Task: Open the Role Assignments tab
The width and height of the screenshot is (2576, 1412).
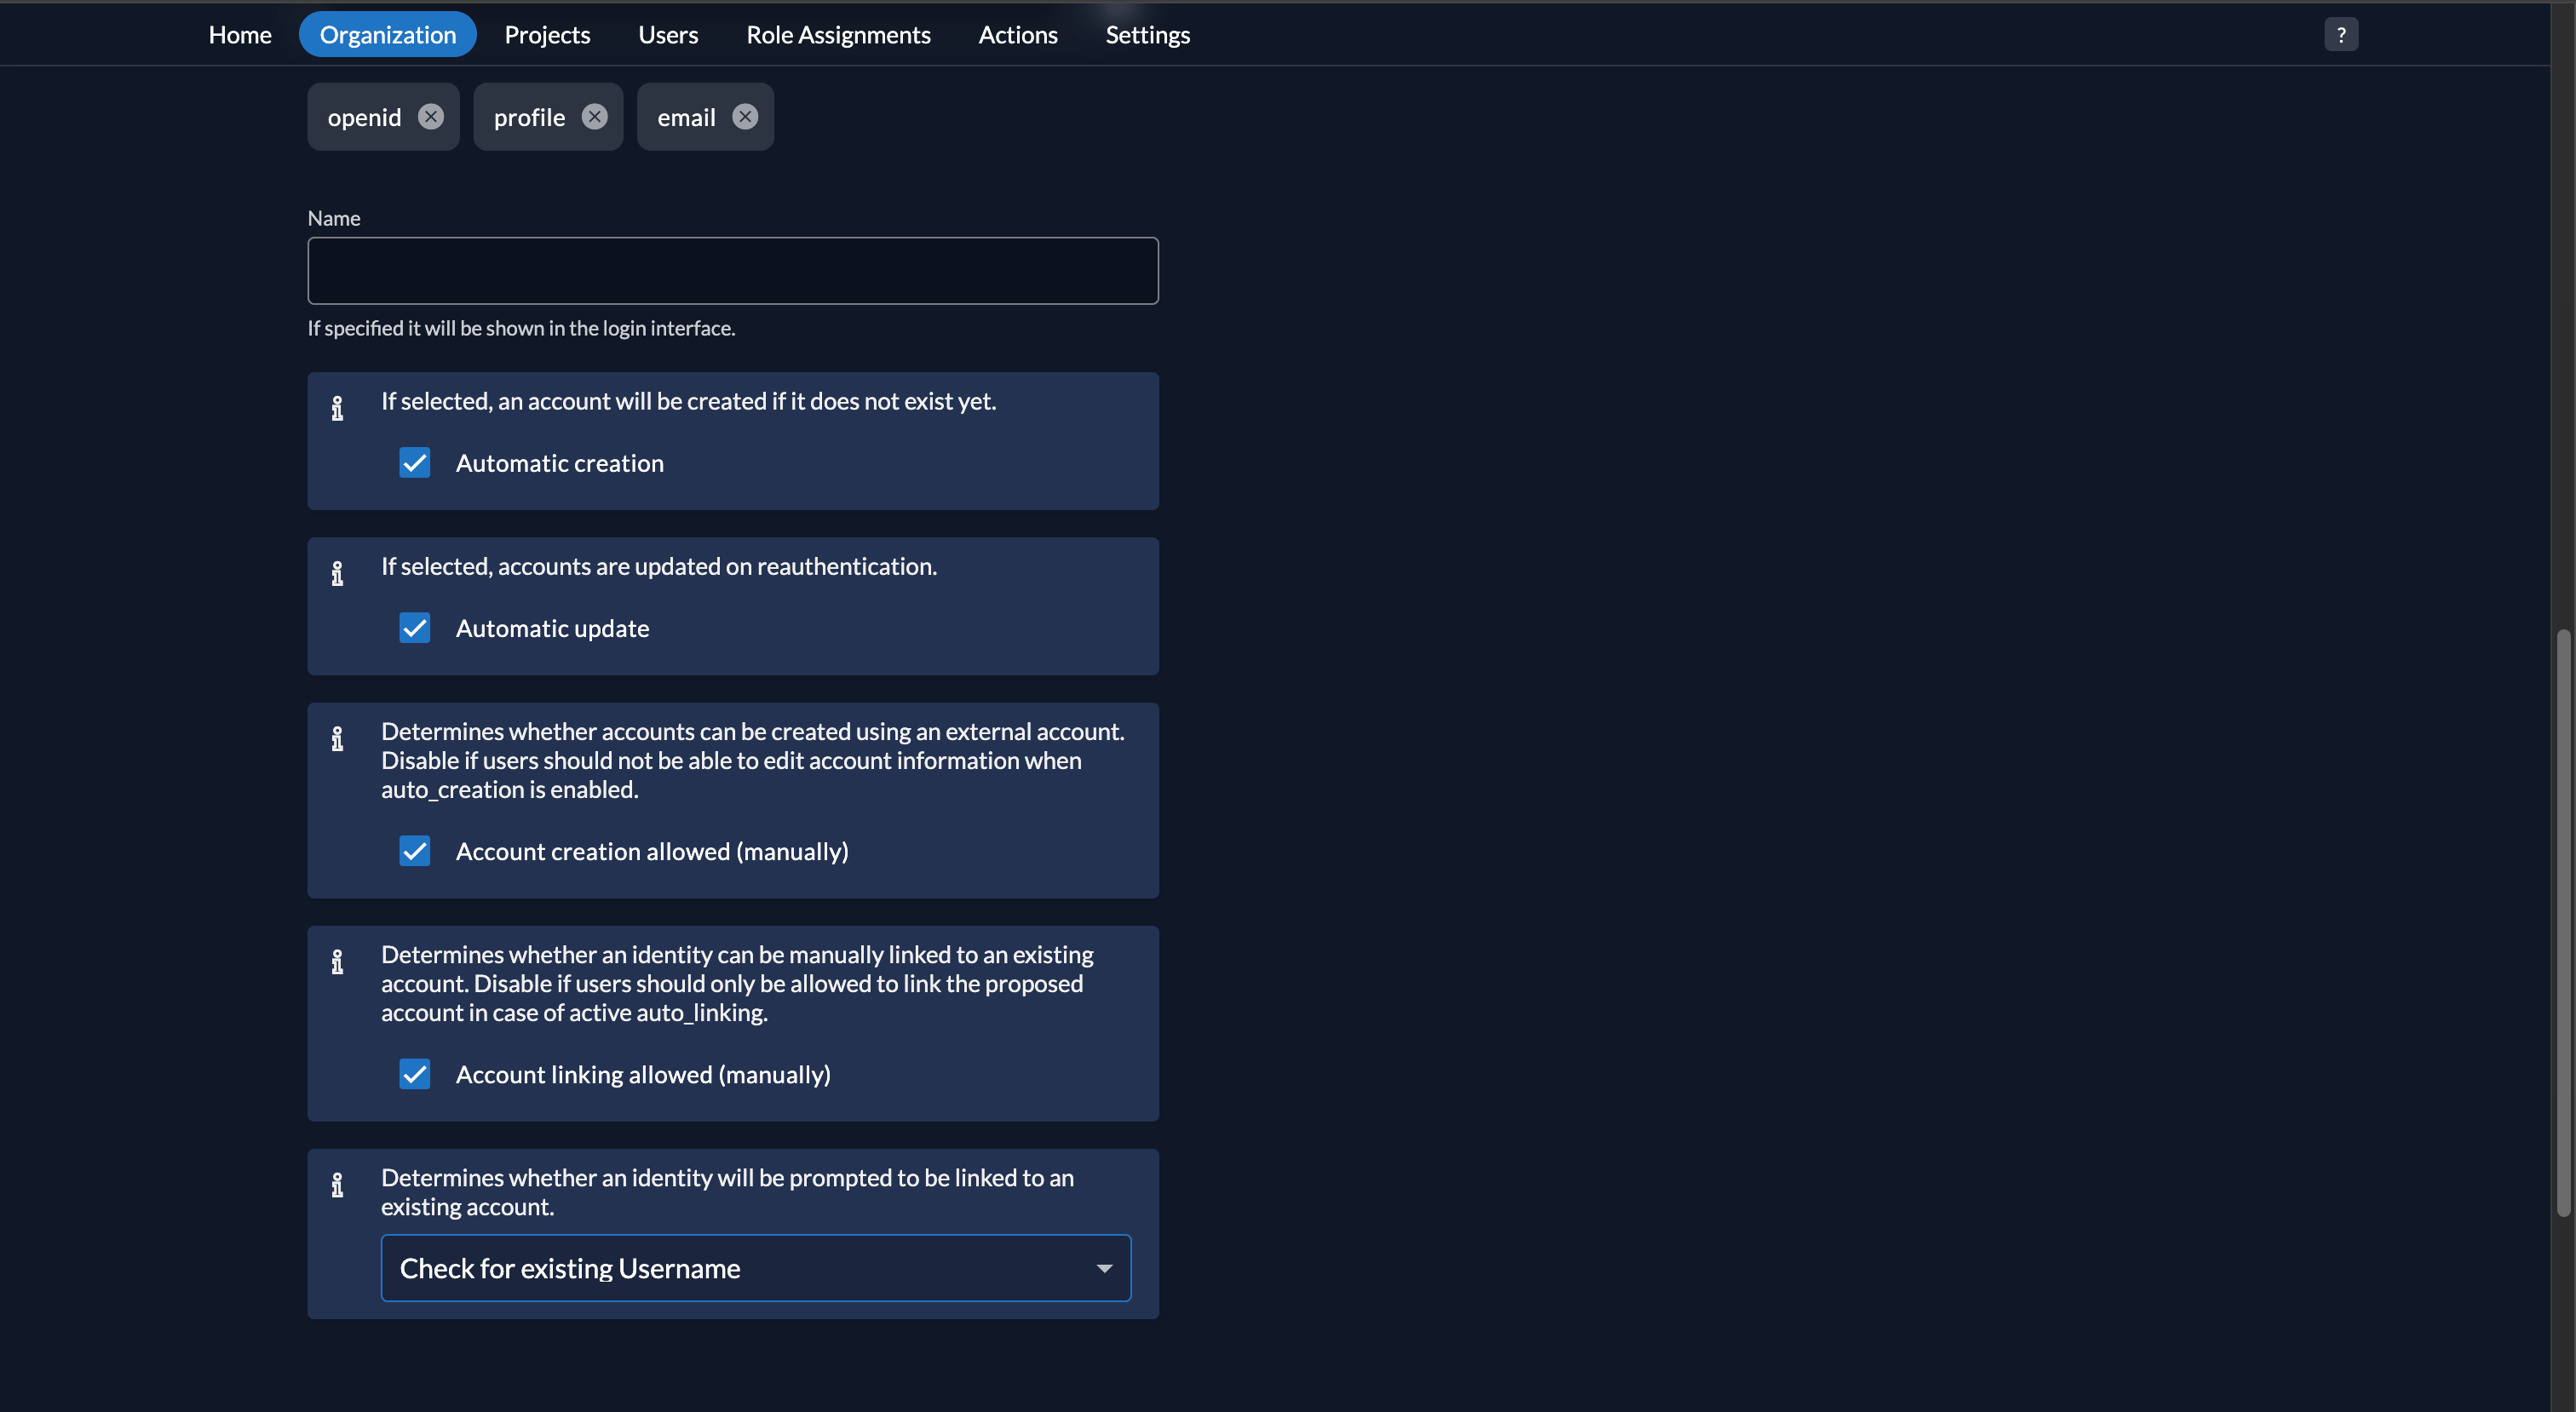Action: click(838, 35)
